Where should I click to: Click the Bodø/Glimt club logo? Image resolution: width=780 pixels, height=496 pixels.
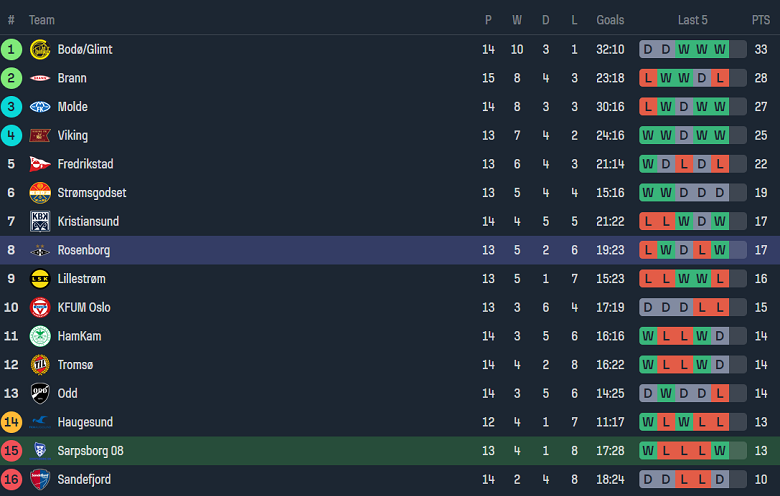click(x=40, y=49)
